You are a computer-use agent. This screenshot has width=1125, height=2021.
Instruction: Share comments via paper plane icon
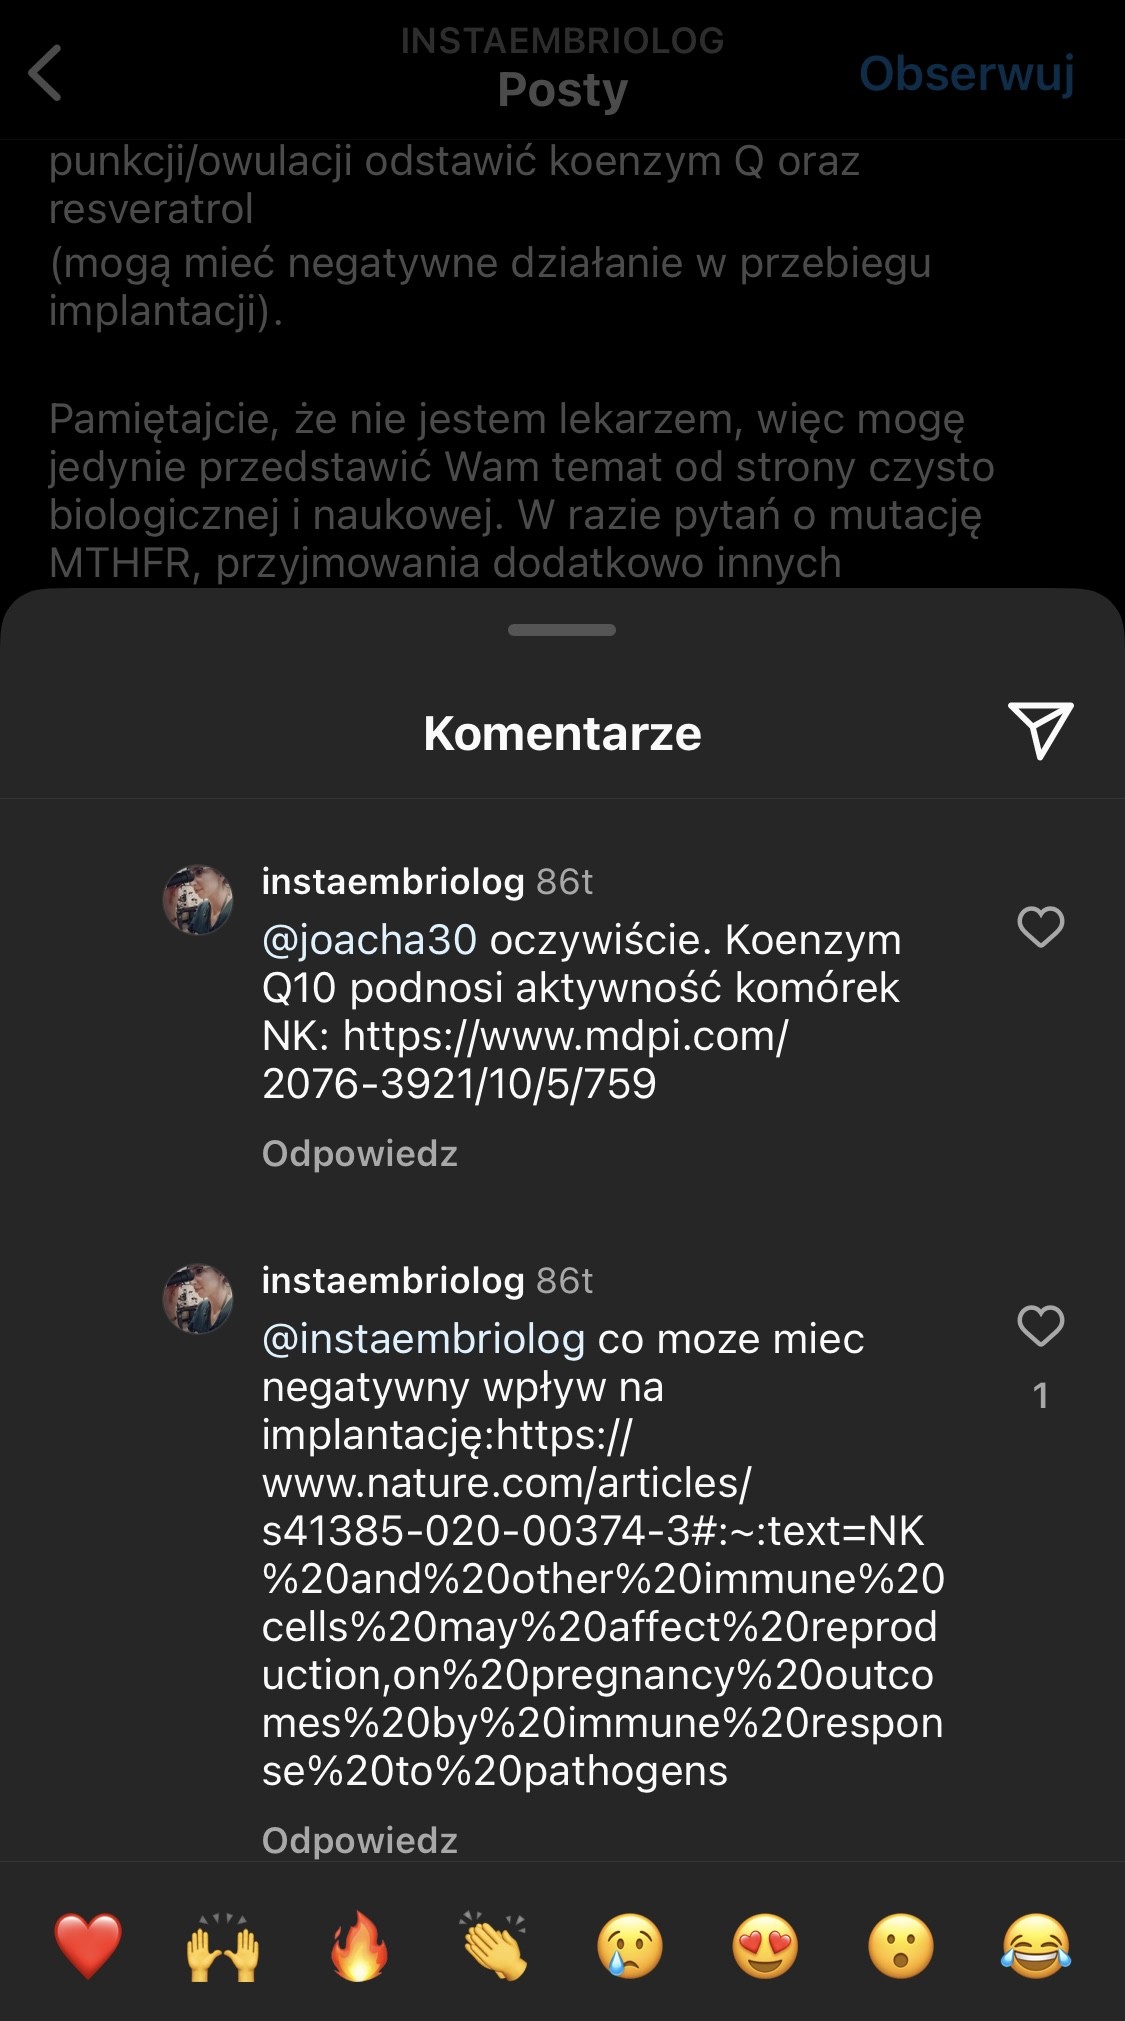point(1040,730)
